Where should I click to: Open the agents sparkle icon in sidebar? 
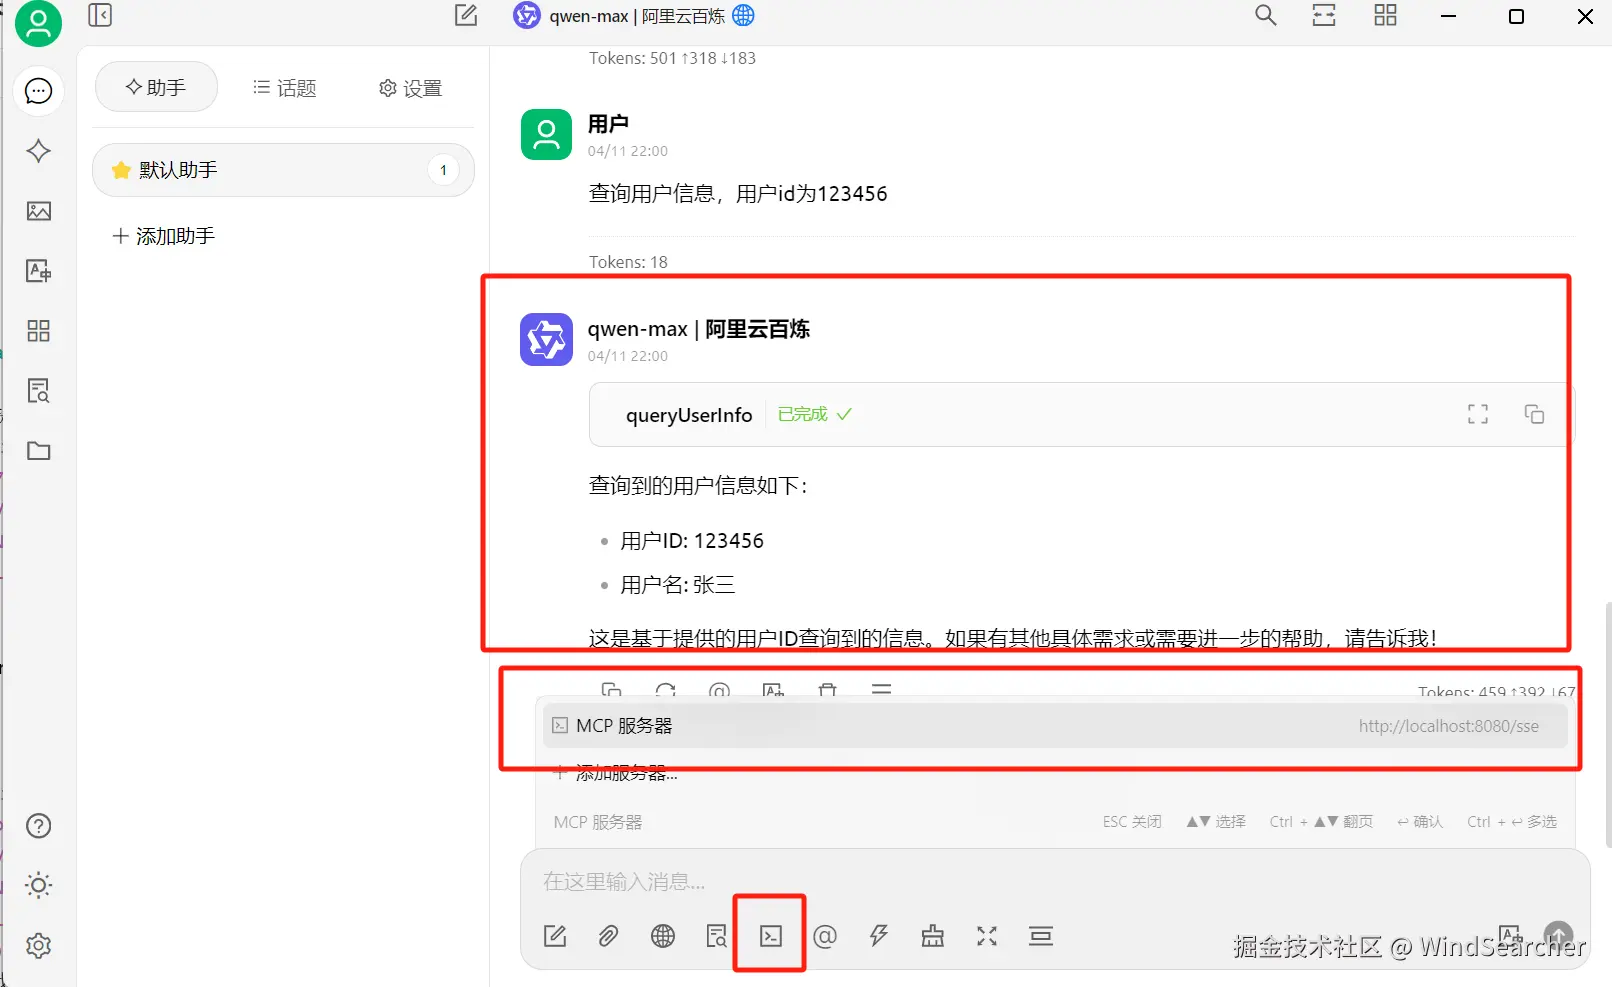point(38,151)
